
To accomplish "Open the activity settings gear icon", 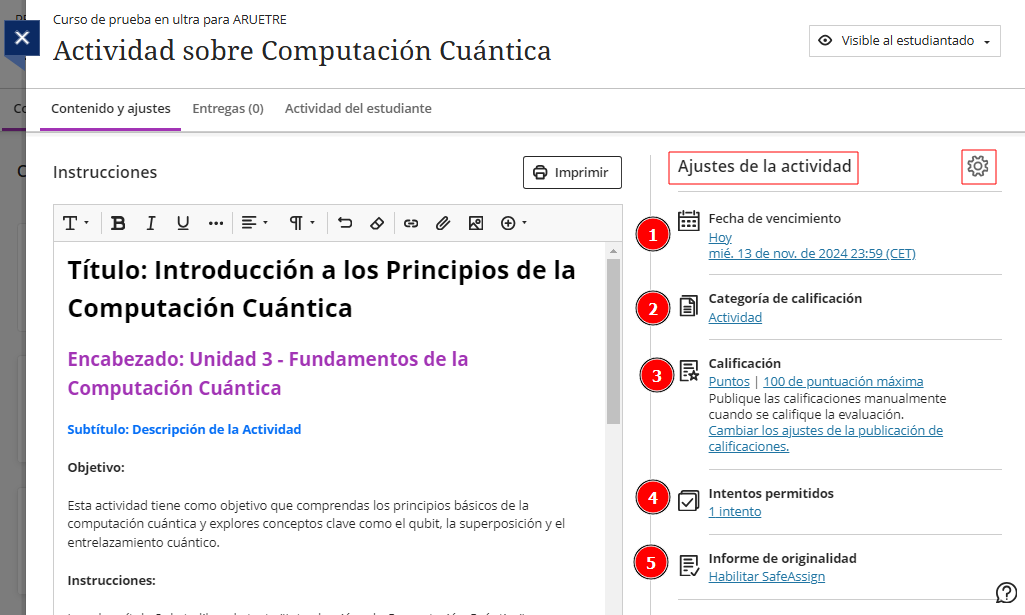I will tap(978, 166).
